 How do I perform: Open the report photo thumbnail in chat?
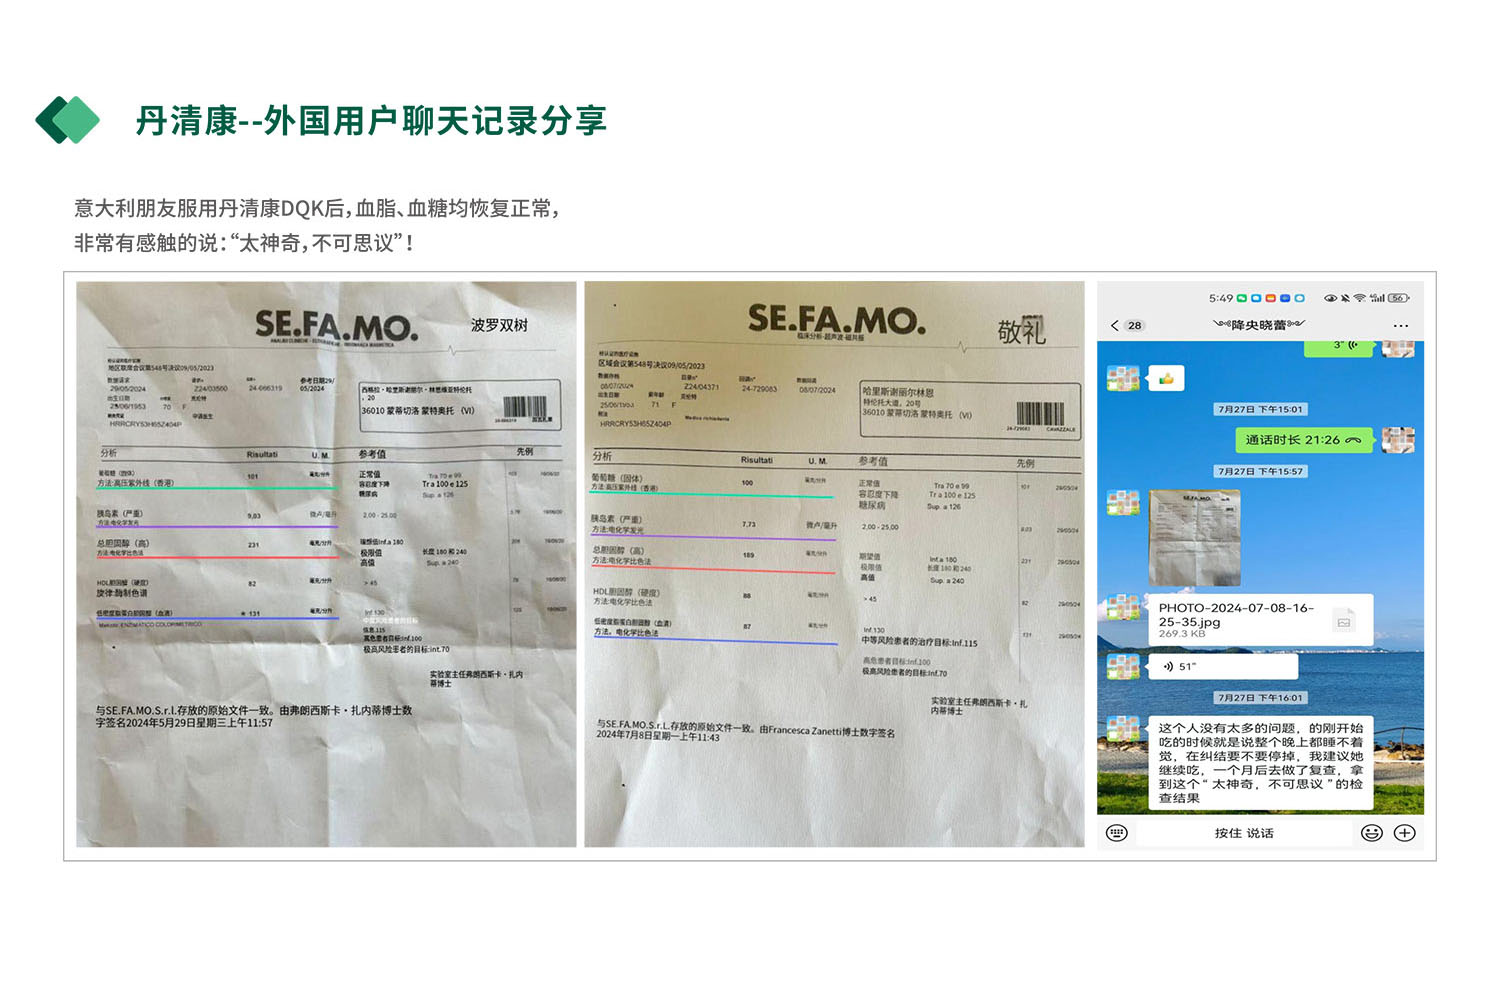tap(1195, 538)
